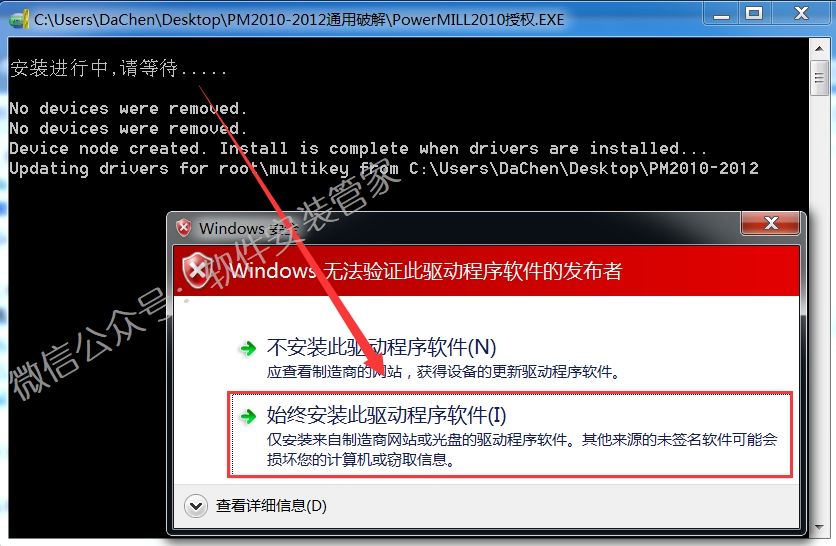Click the console scrollbar up arrow
This screenshot has width=836, height=546.
click(819, 49)
